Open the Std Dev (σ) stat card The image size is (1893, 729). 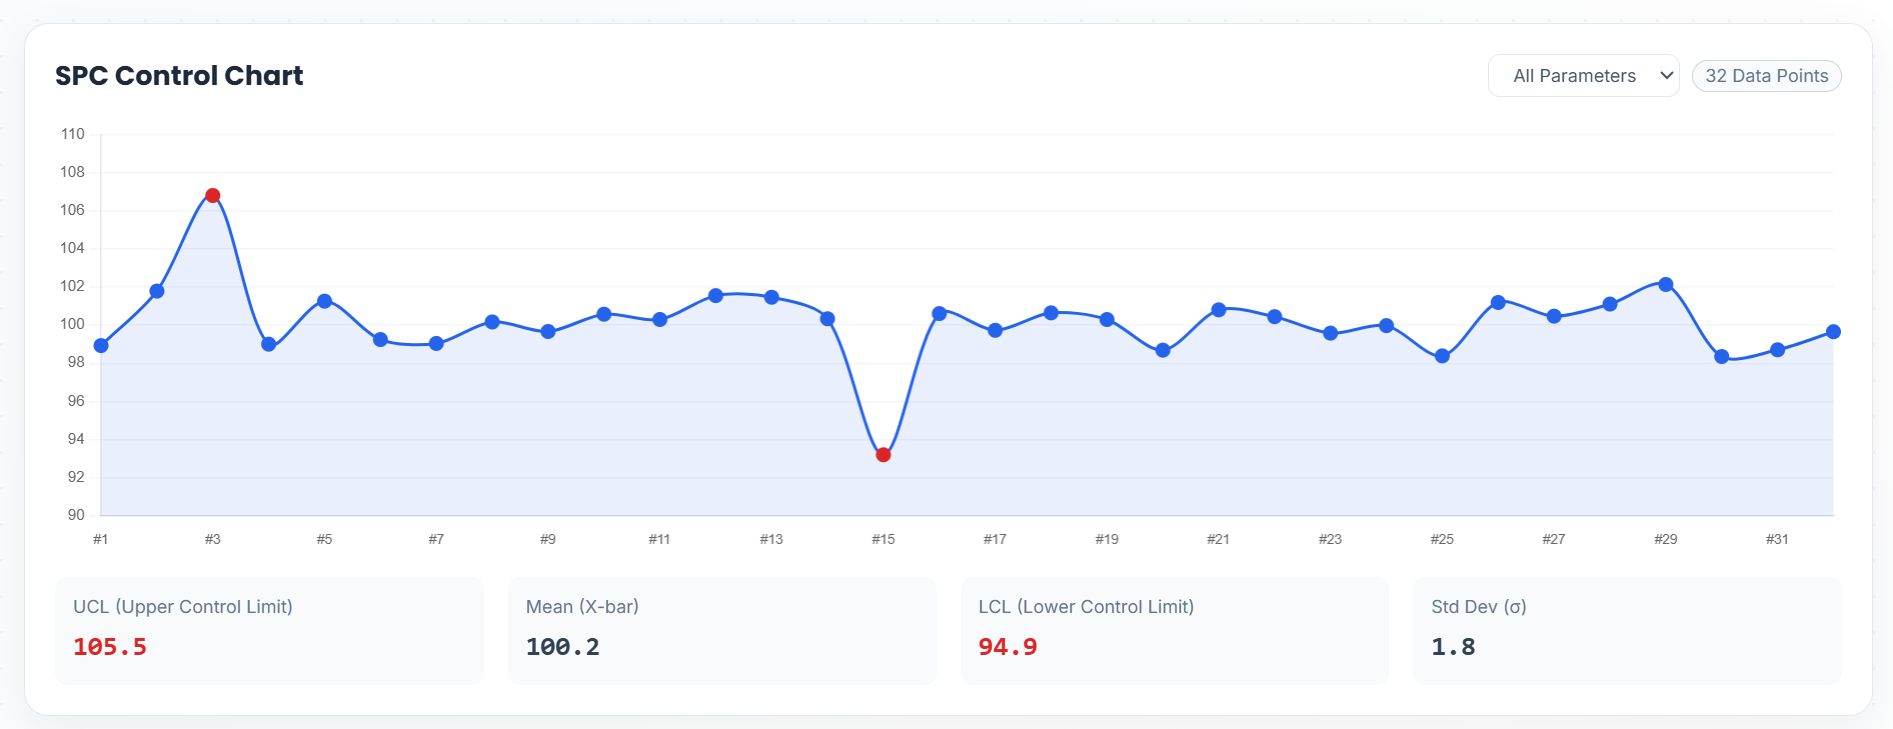1626,630
